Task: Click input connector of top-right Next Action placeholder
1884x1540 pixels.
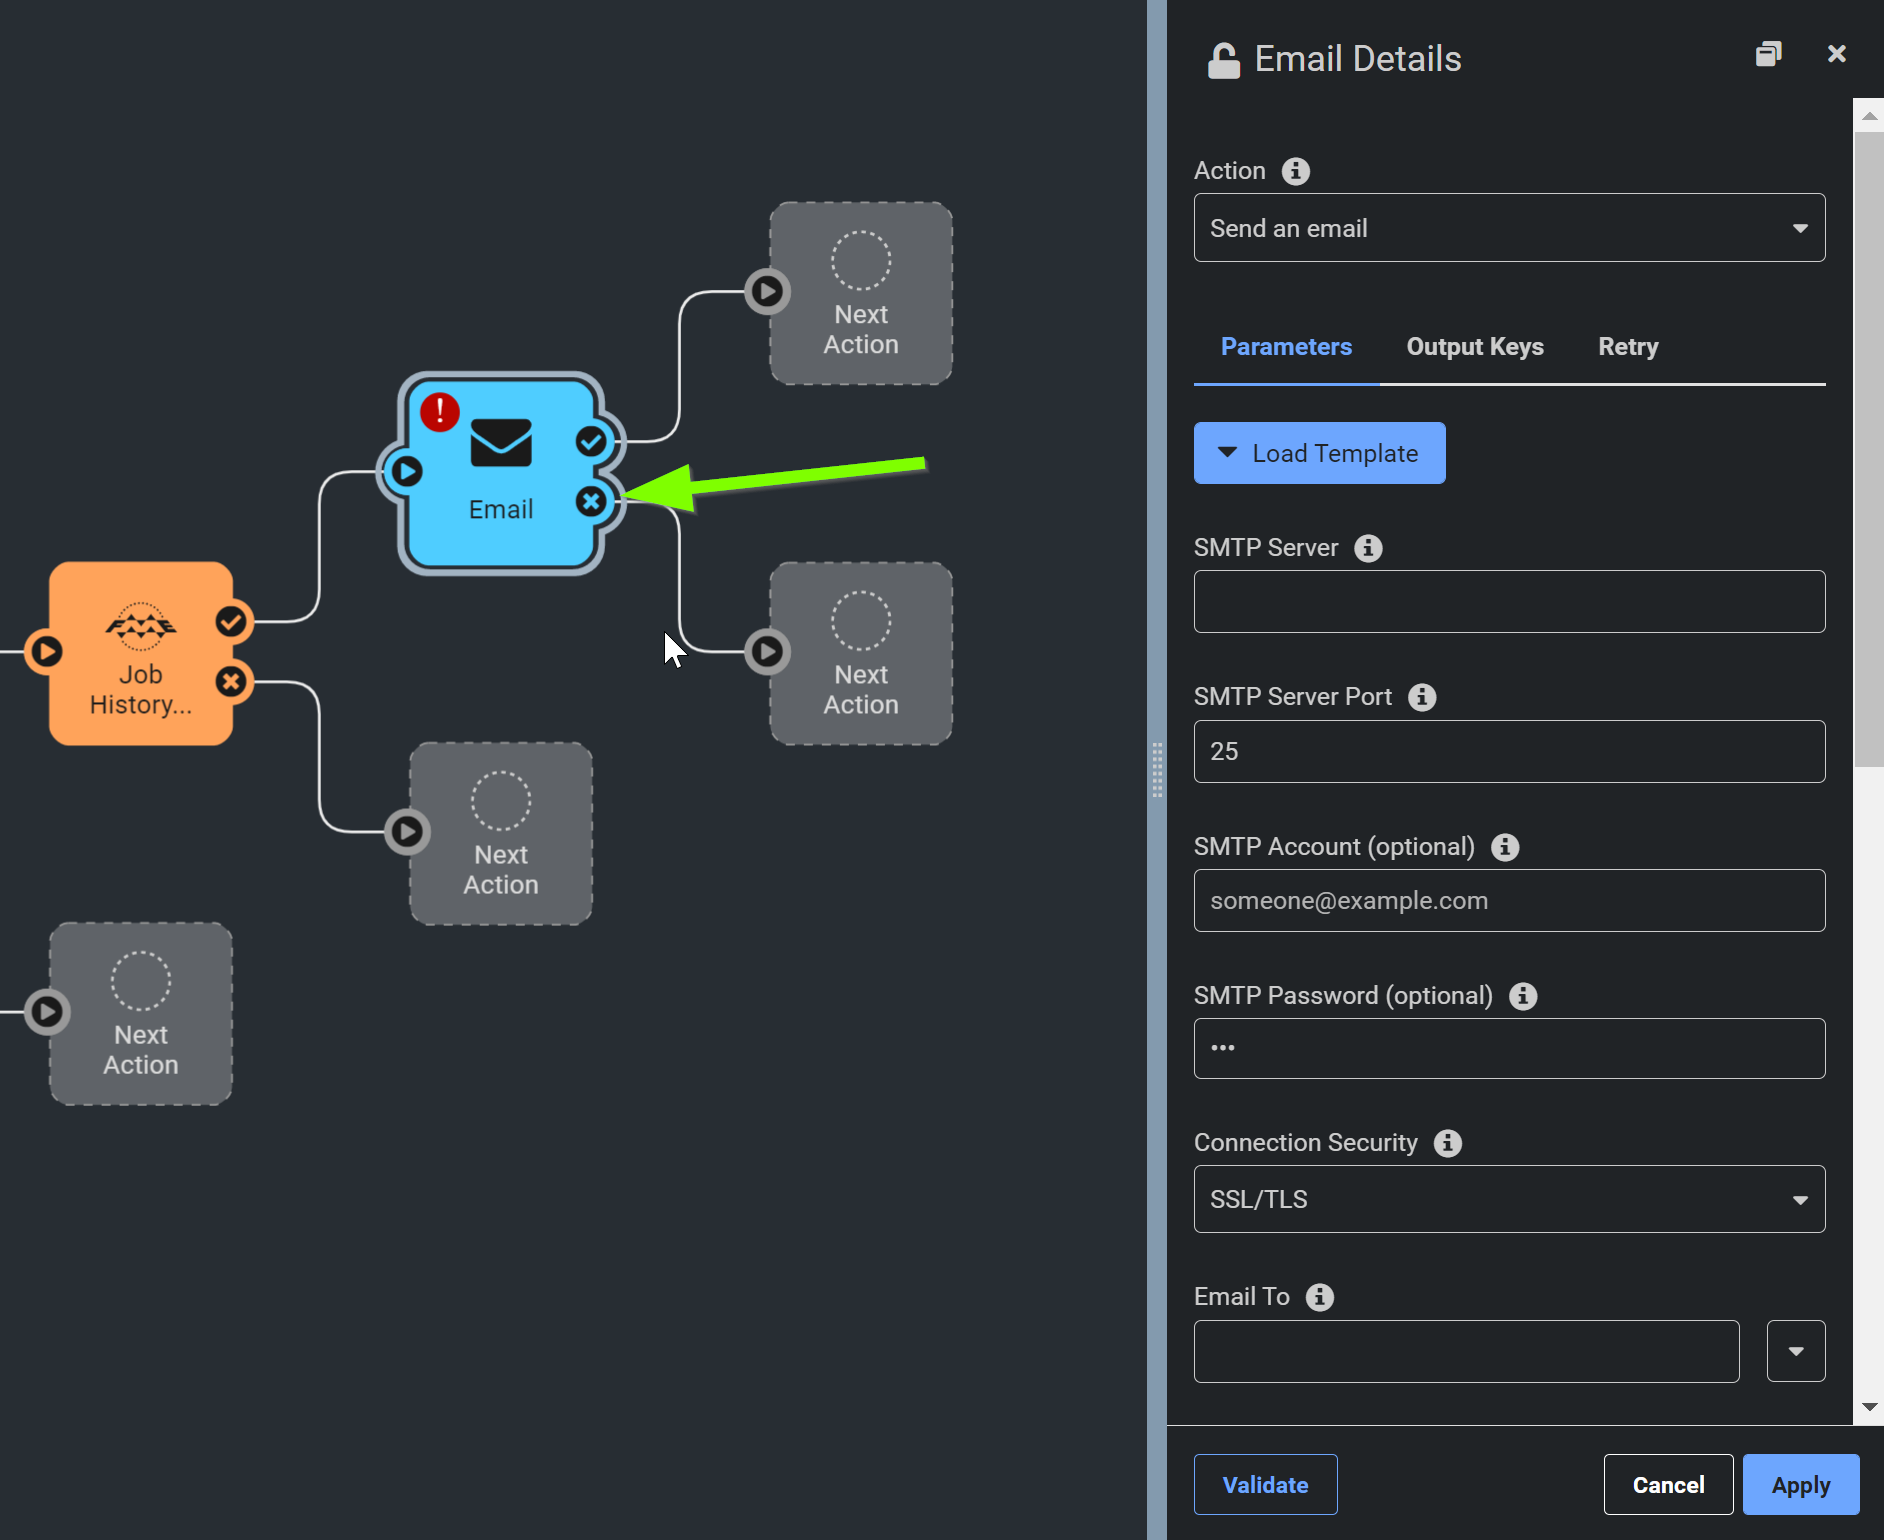Action: [x=767, y=291]
